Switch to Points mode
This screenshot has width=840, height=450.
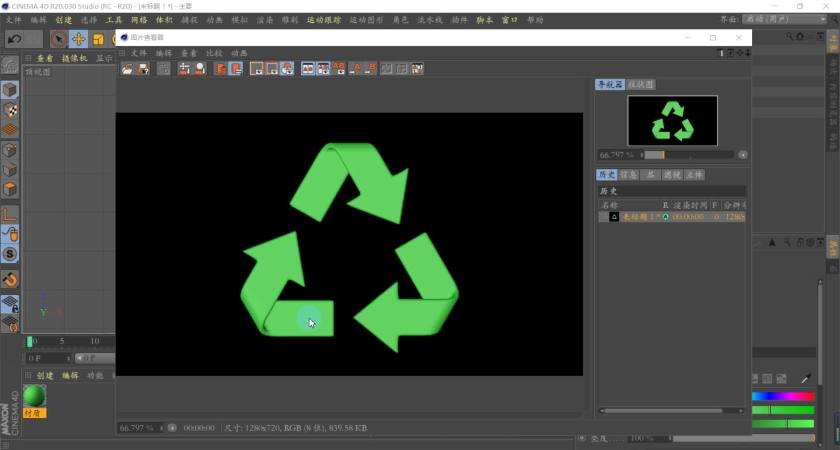coord(10,151)
